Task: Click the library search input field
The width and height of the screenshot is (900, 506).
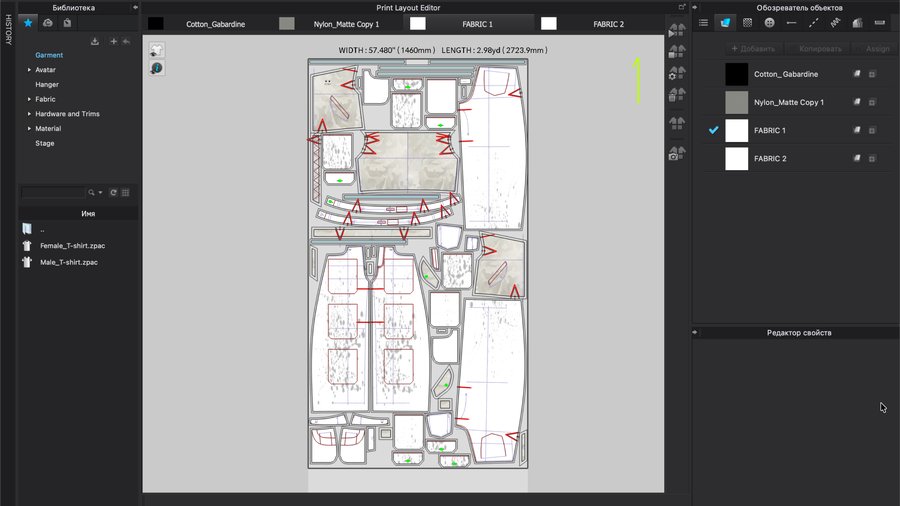Action: 54,192
